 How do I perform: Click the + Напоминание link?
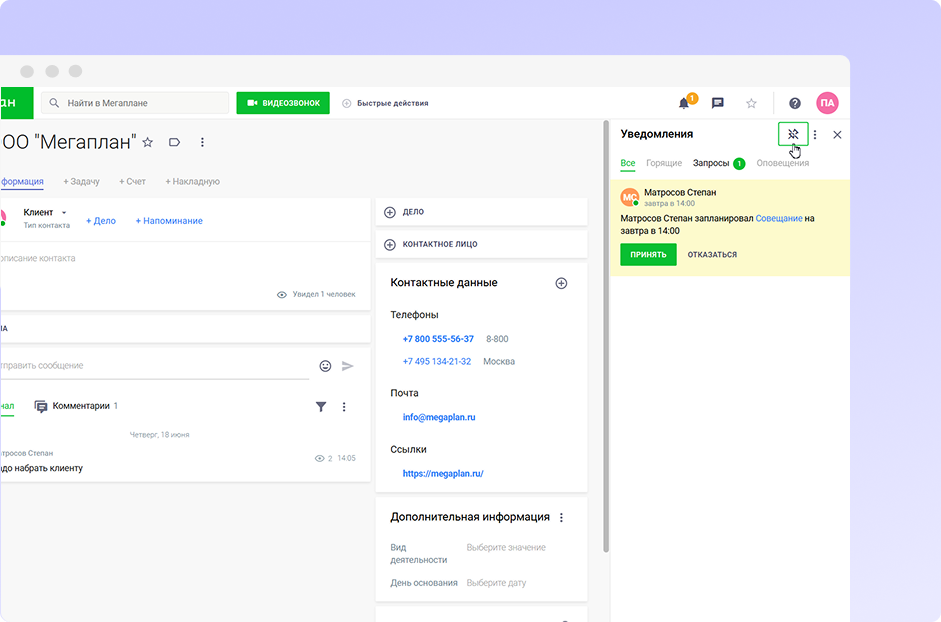click(x=169, y=221)
